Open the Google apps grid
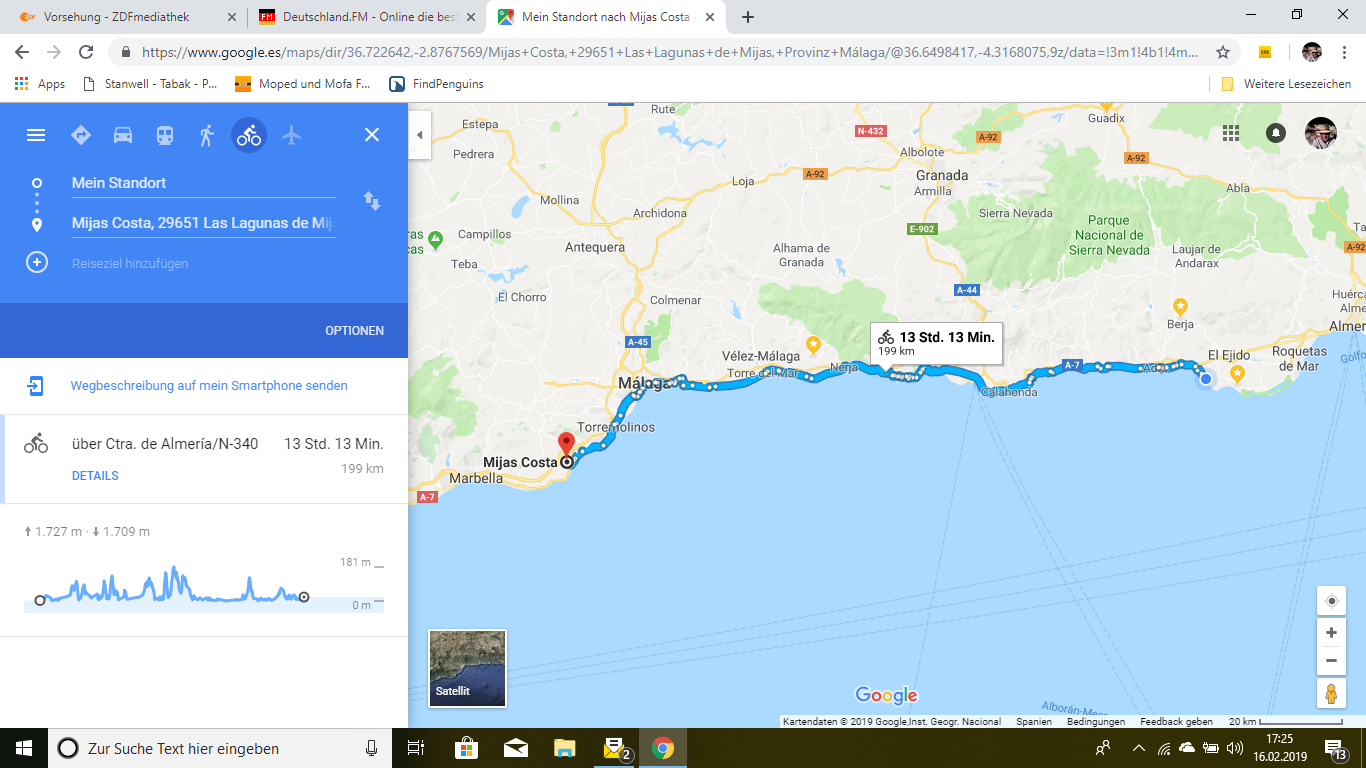The image size is (1366, 768). (1231, 133)
